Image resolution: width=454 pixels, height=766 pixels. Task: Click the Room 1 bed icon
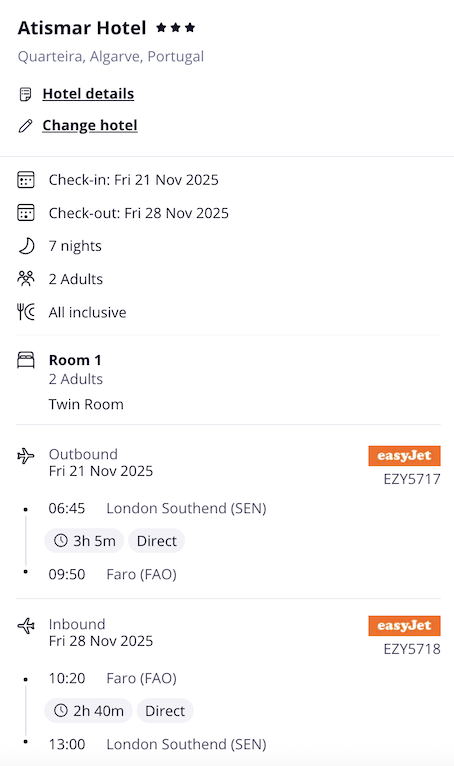tap(26, 360)
